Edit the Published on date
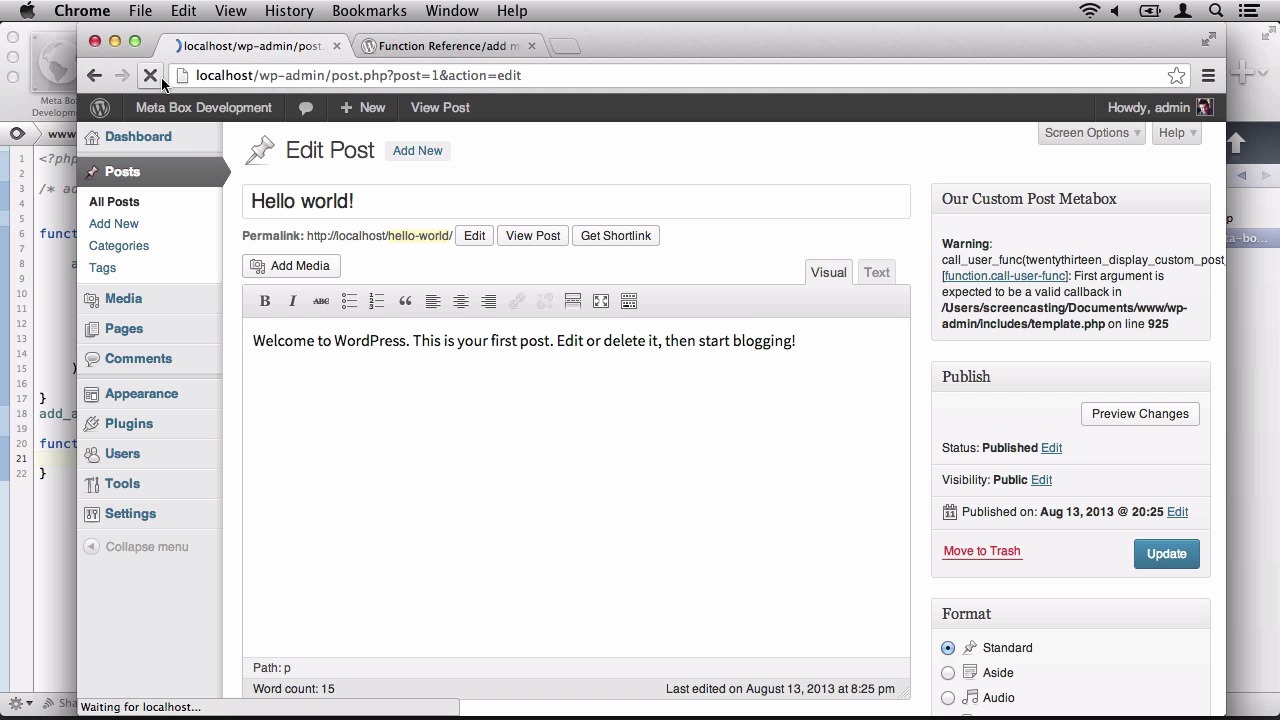 click(x=1177, y=512)
